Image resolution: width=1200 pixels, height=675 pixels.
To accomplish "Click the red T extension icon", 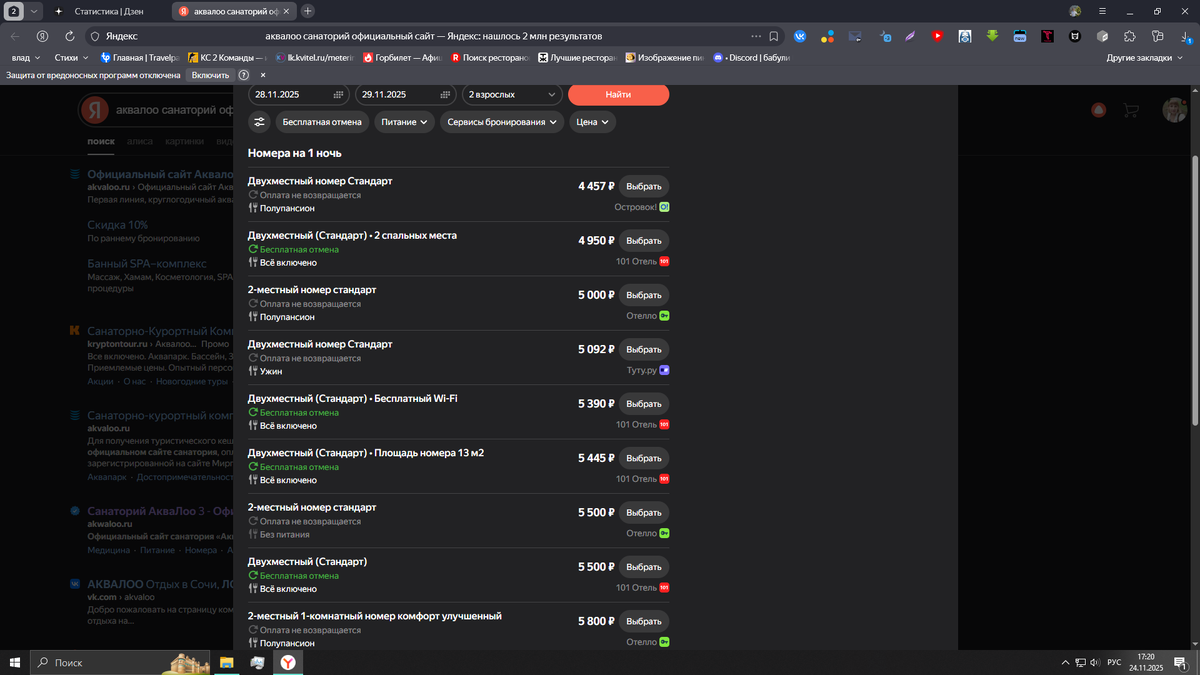I will pos(1047,36).
